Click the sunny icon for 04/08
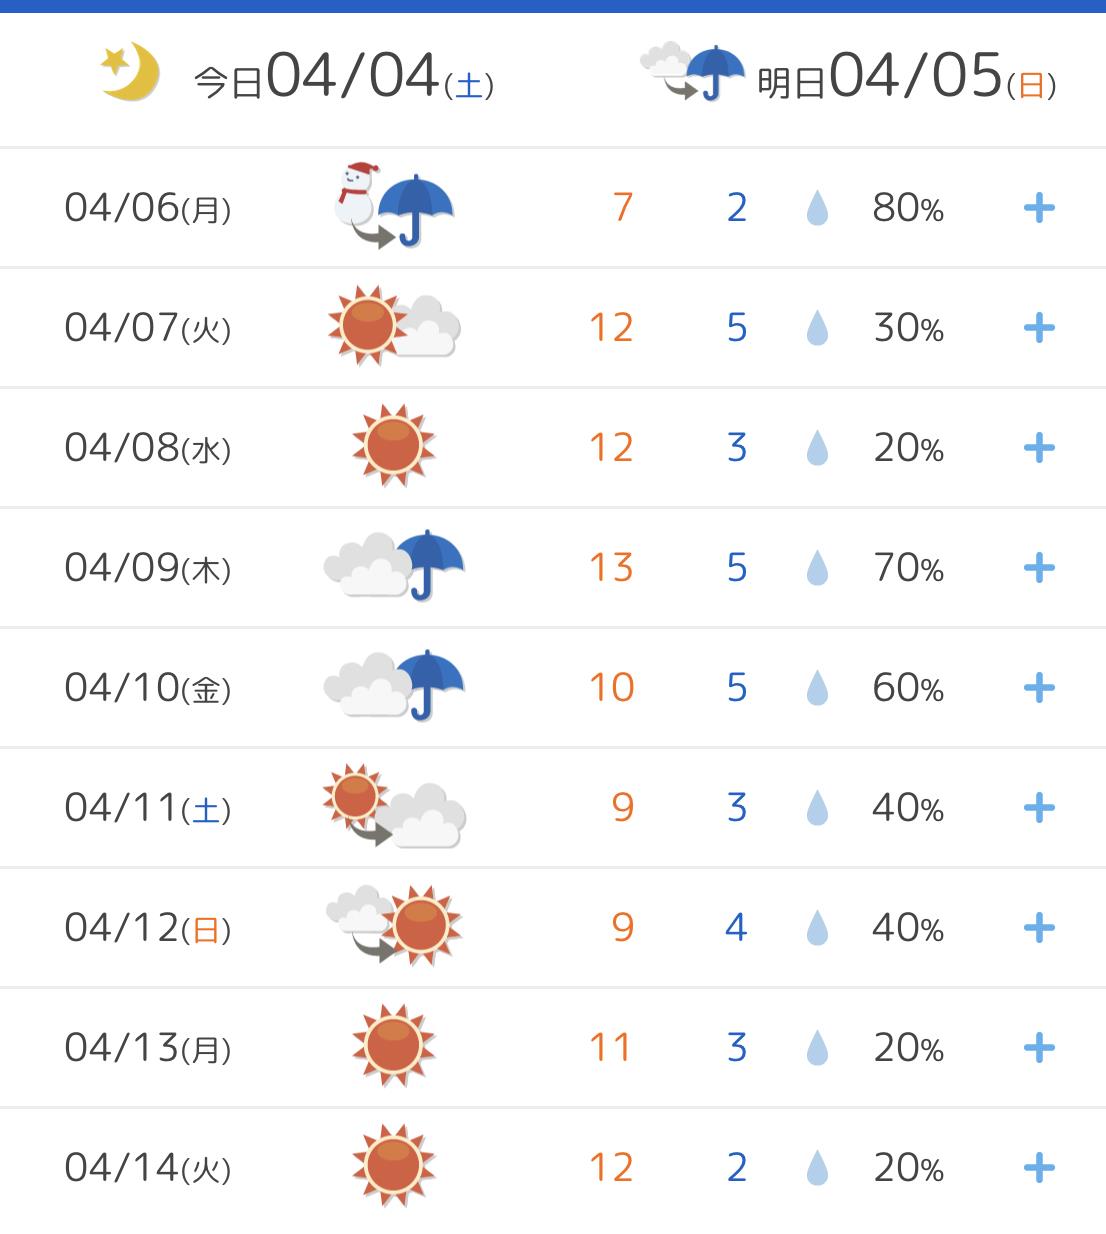1106x1234 pixels. pyautogui.click(x=394, y=446)
